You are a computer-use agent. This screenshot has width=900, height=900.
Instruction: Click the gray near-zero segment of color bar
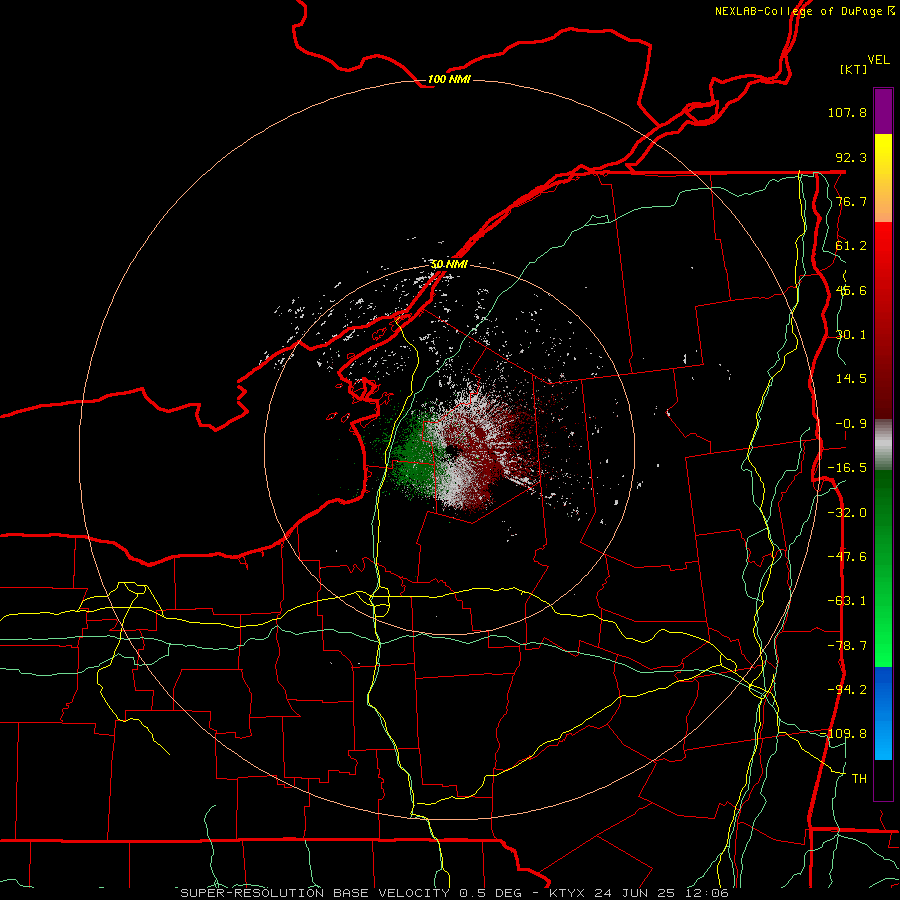coord(883,445)
